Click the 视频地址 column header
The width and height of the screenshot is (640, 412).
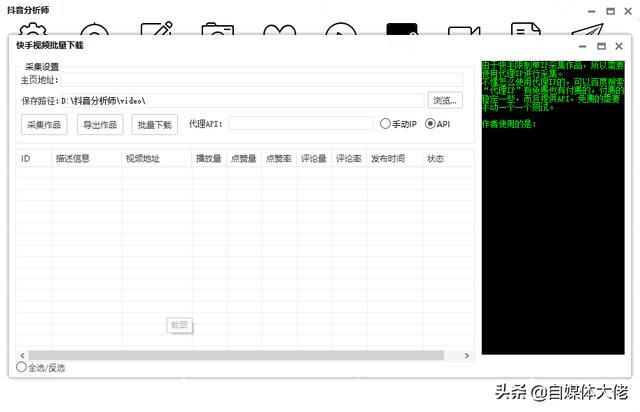point(157,158)
